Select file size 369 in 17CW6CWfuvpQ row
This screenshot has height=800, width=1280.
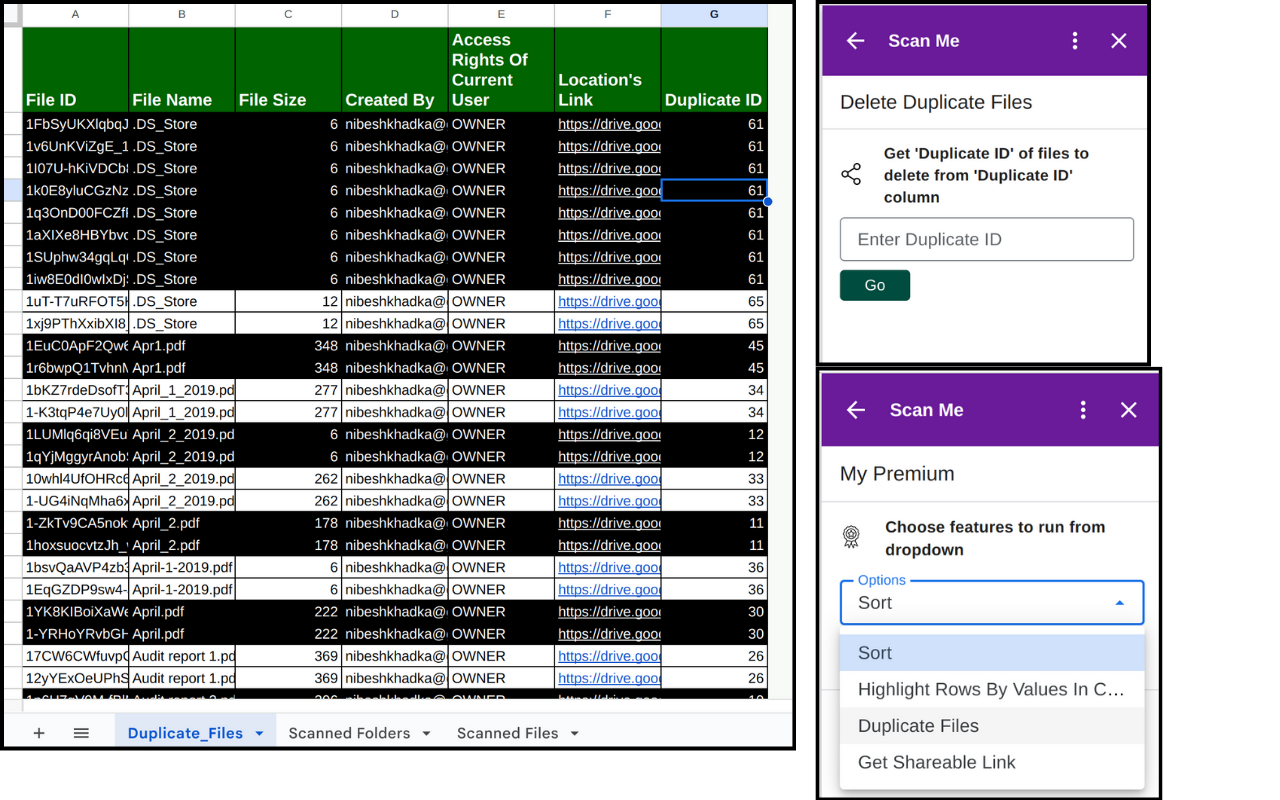(288, 656)
